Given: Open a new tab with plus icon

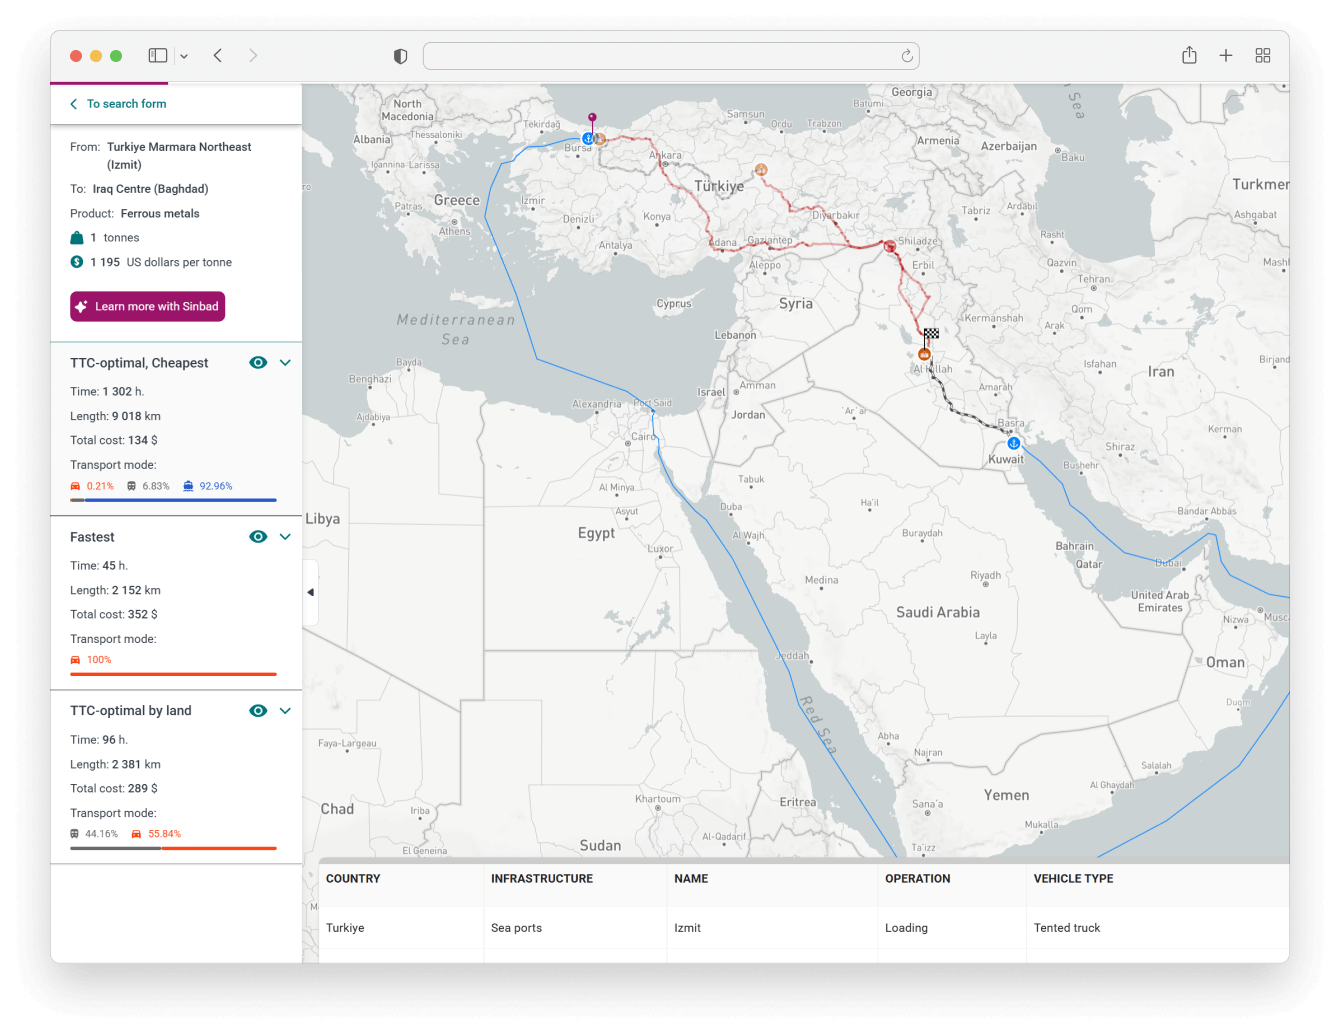Looking at the screenshot, I should click(x=1226, y=56).
